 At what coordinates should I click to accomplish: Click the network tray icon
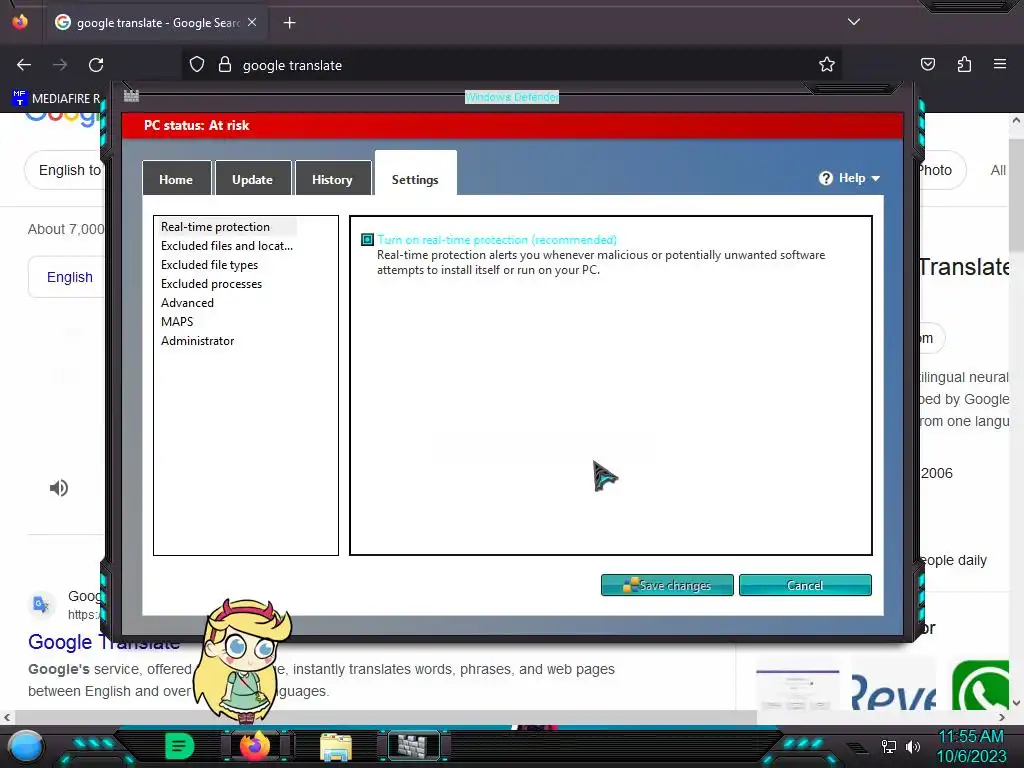[x=889, y=746]
